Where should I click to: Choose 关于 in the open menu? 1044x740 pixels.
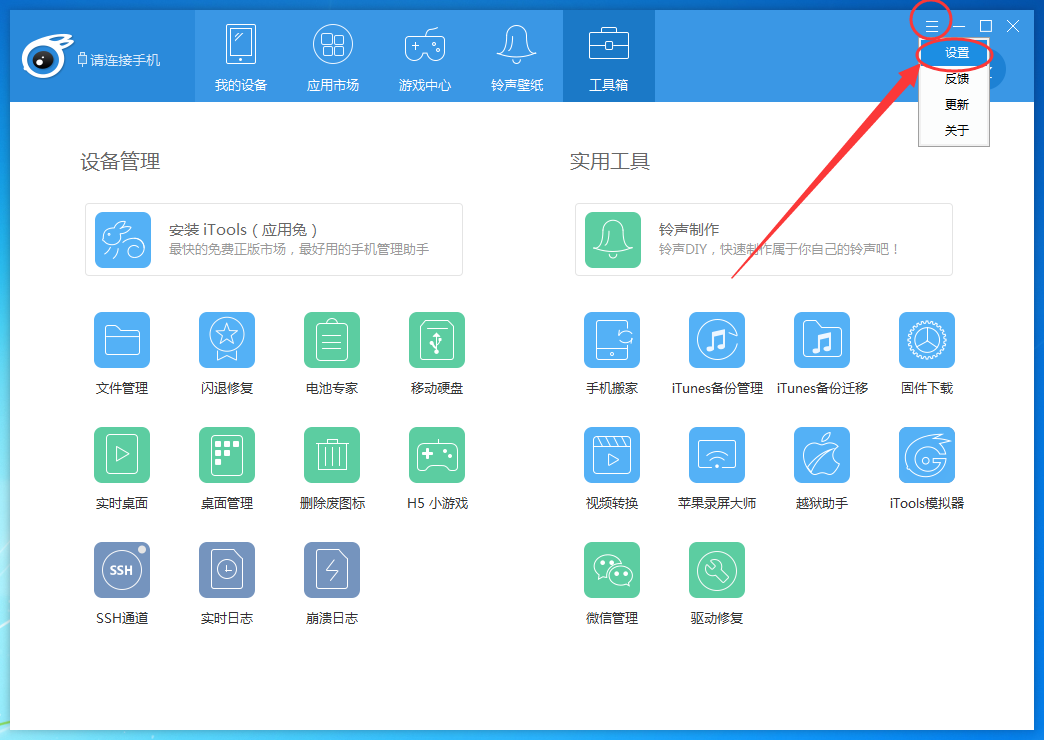click(x=953, y=129)
